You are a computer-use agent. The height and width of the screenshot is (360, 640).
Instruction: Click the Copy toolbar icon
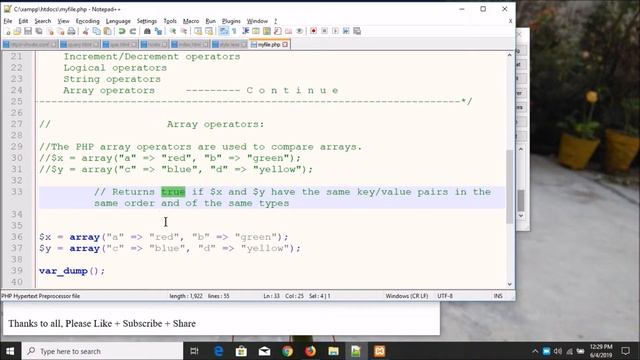(x=96, y=31)
